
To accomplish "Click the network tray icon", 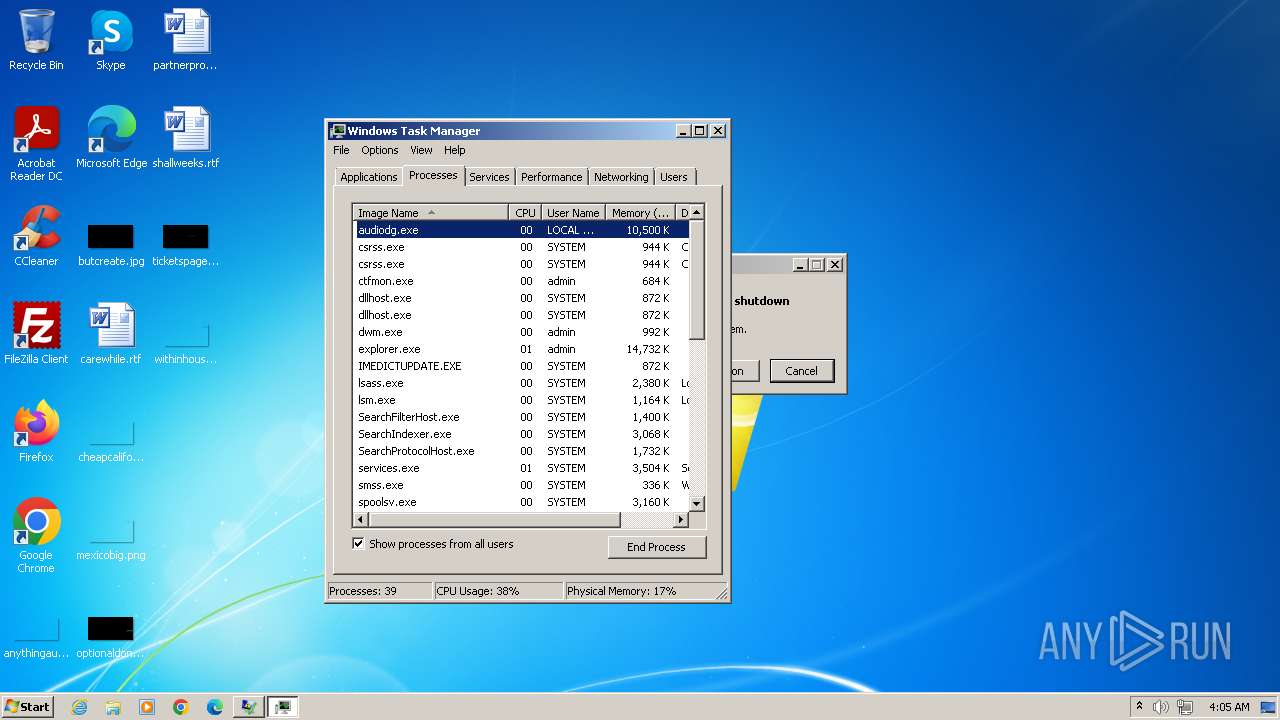I will click(1186, 707).
